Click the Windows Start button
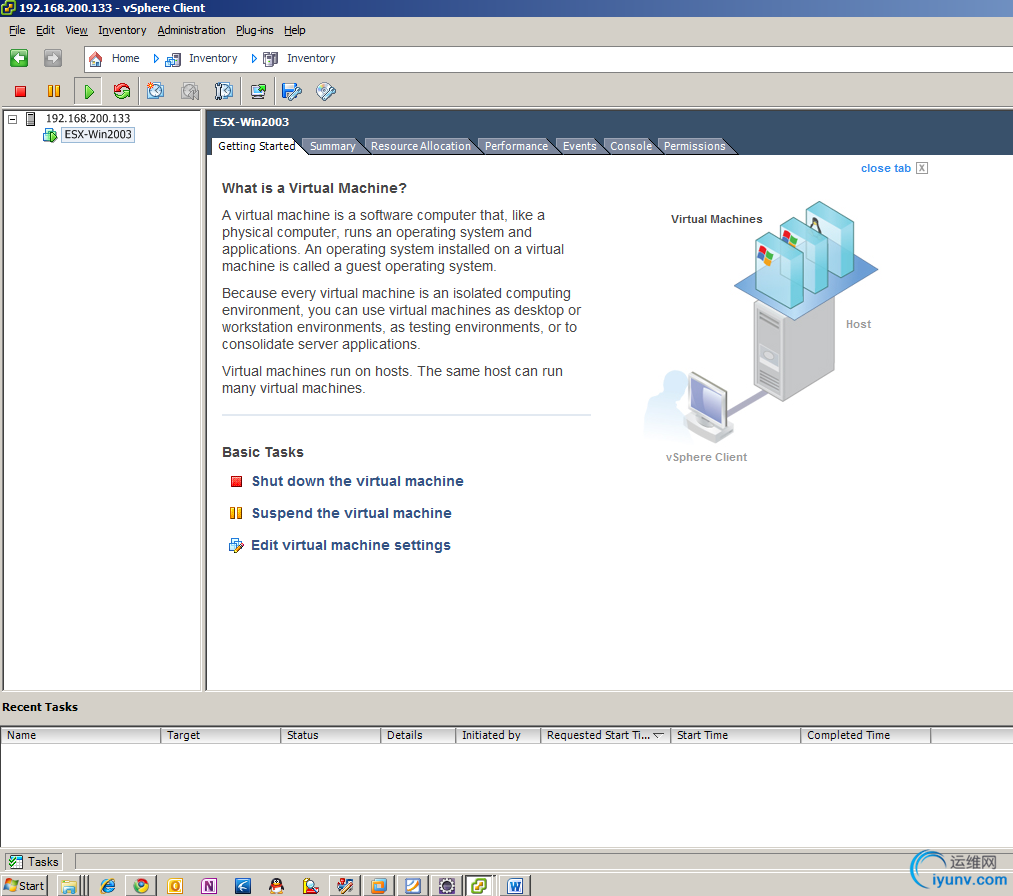 (x=24, y=886)
